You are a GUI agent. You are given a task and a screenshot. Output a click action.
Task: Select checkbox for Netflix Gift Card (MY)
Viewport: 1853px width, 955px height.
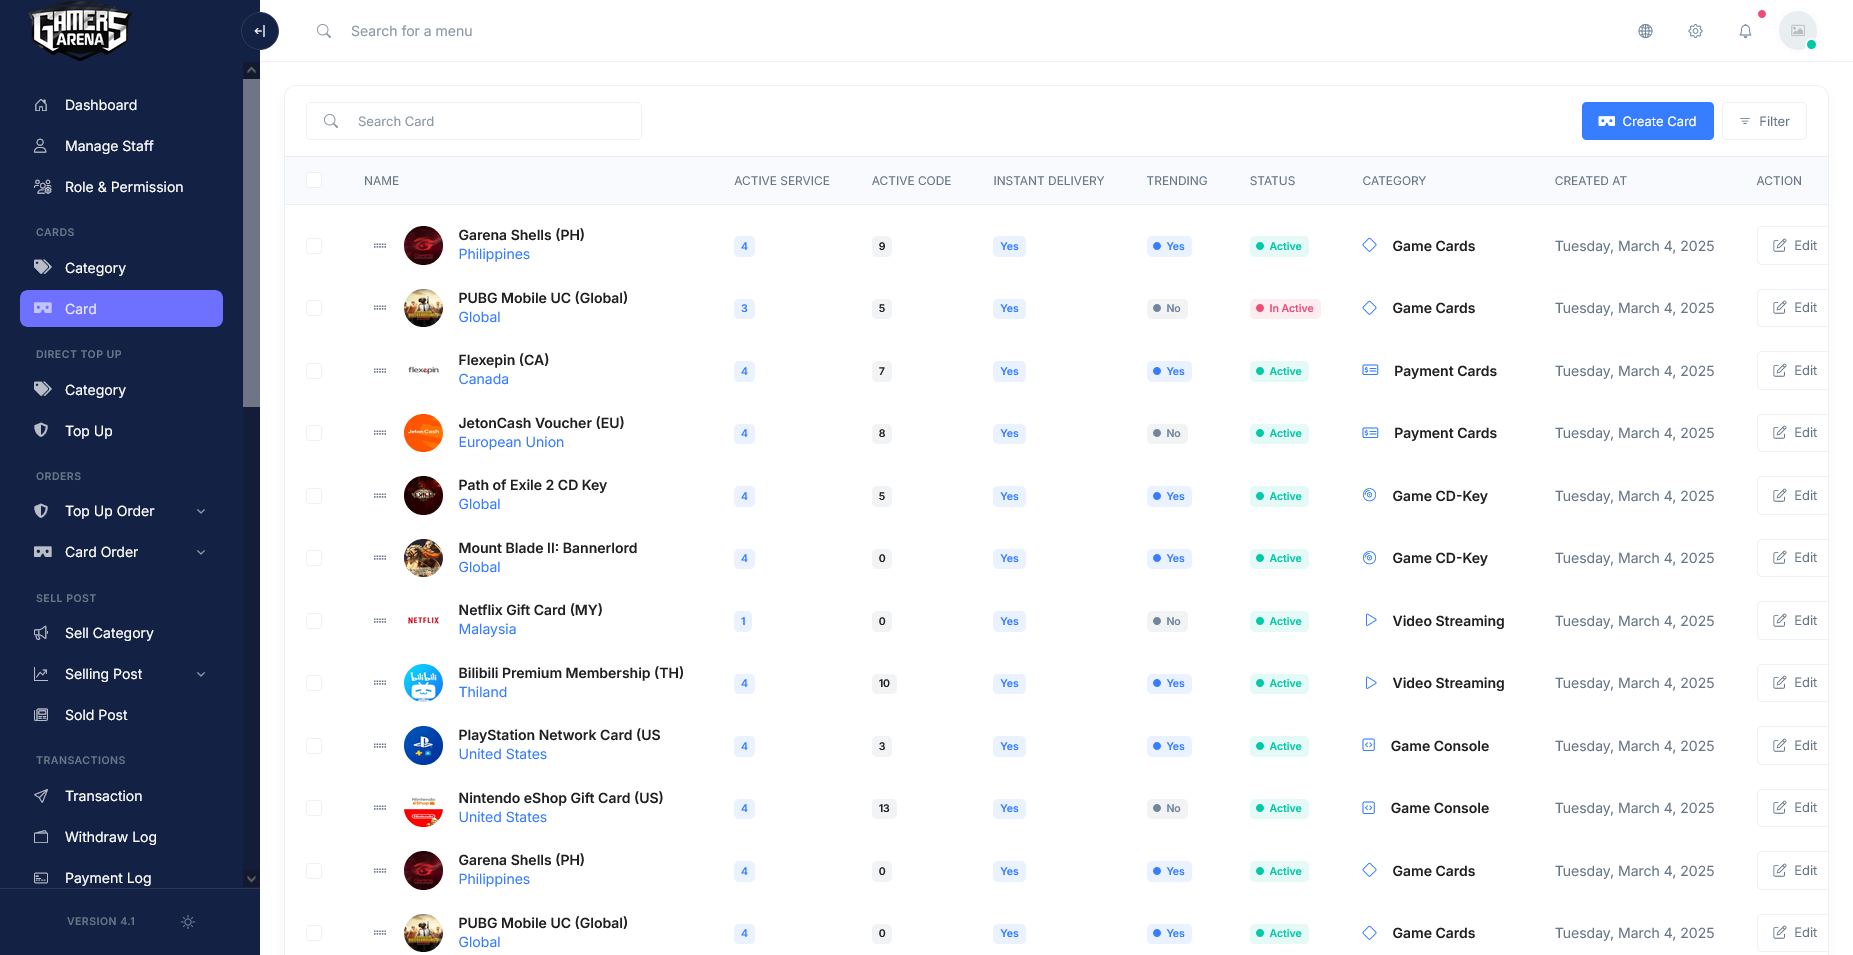click(314, 621)
